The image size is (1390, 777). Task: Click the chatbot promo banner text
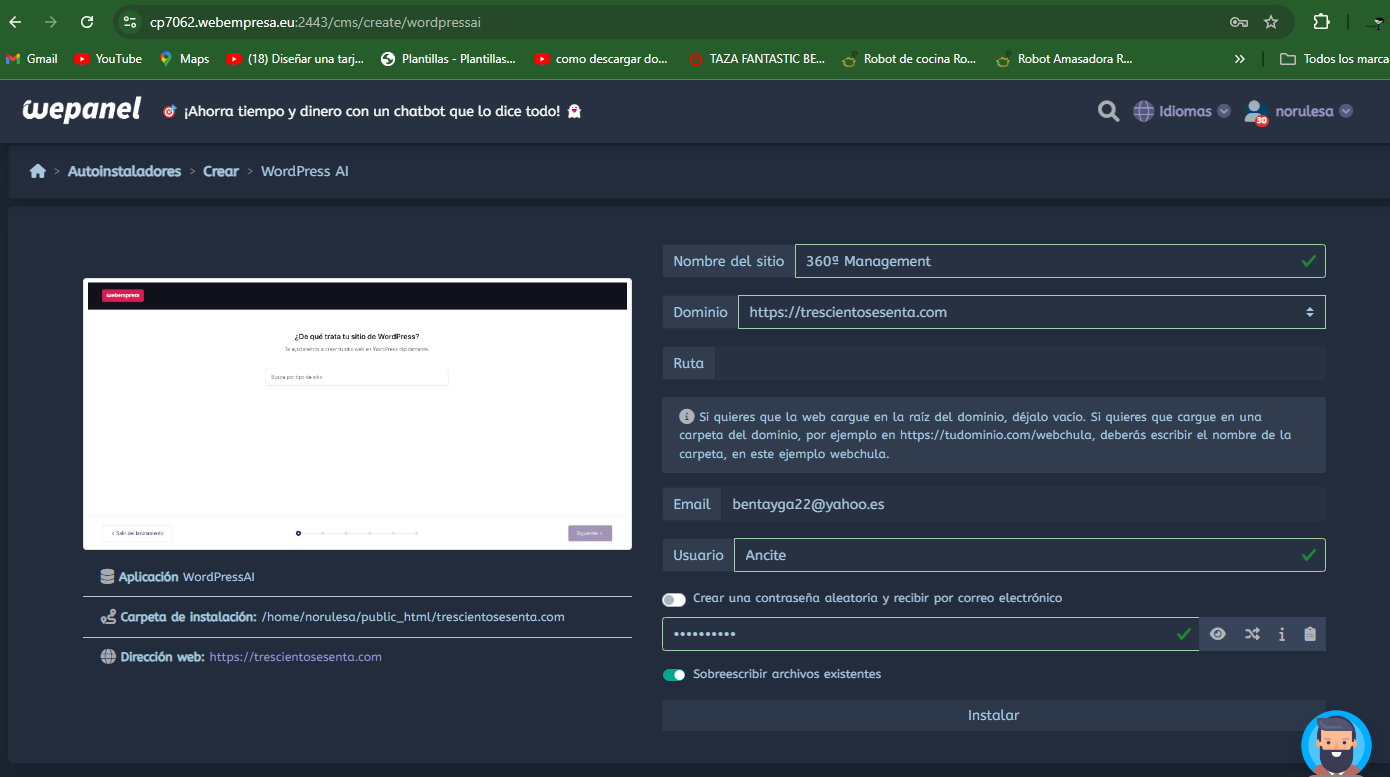tap(371, 111)
